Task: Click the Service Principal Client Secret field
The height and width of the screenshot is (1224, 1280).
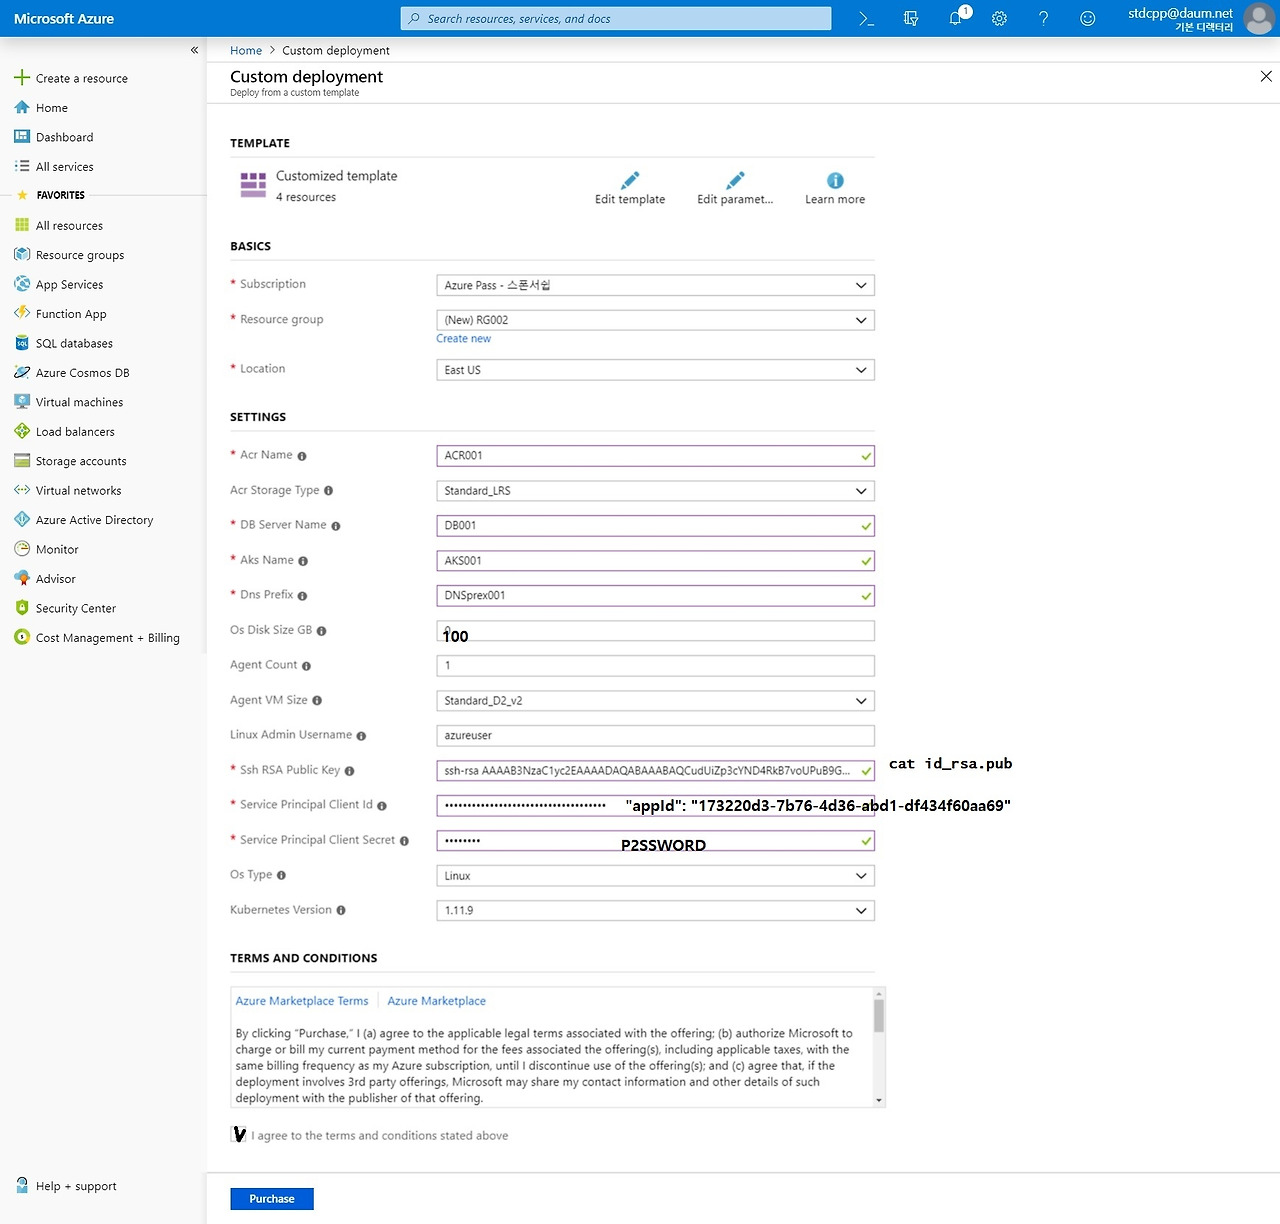Action: tap(655, 841)
